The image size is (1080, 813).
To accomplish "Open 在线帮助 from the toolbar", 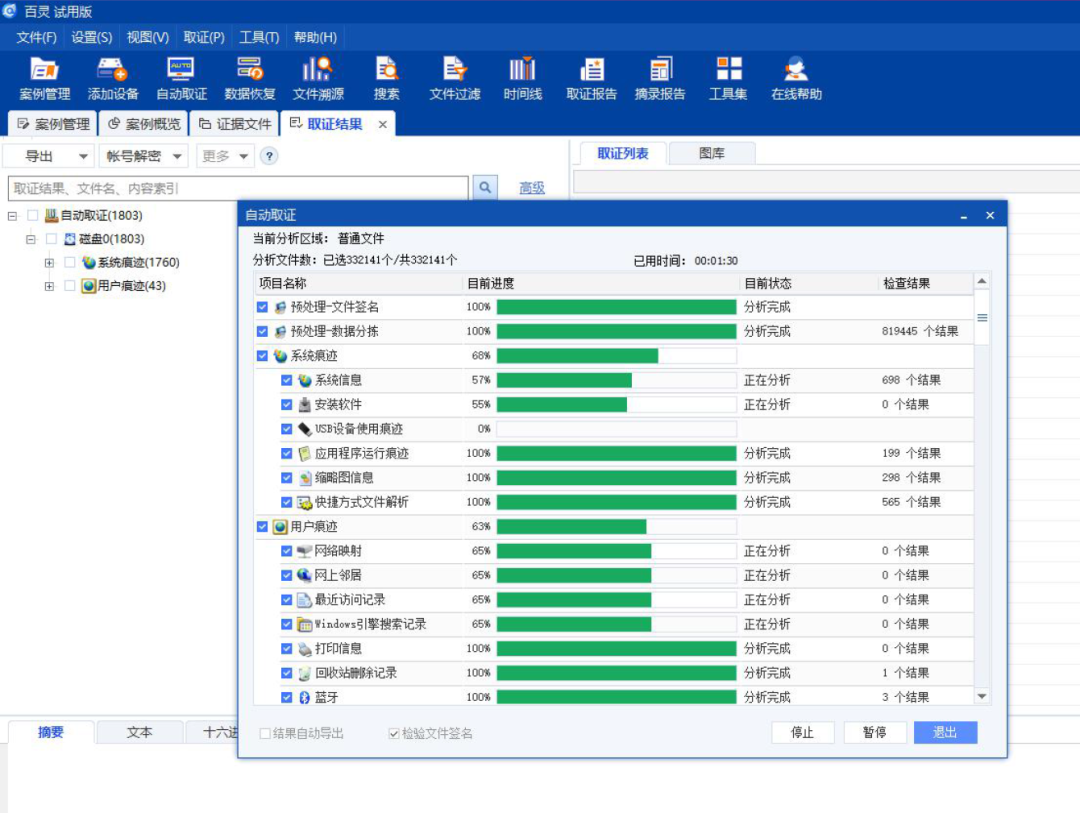I will pos(796,78).
